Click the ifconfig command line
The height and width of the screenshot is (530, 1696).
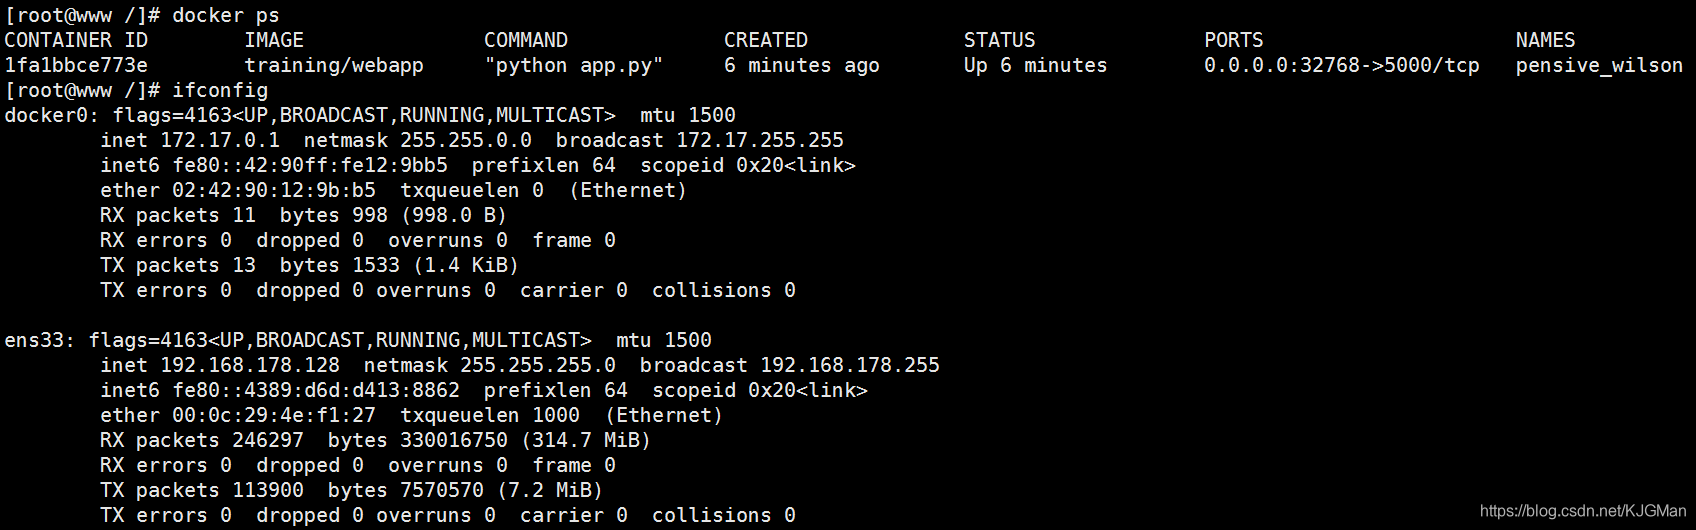coord(136,90)
